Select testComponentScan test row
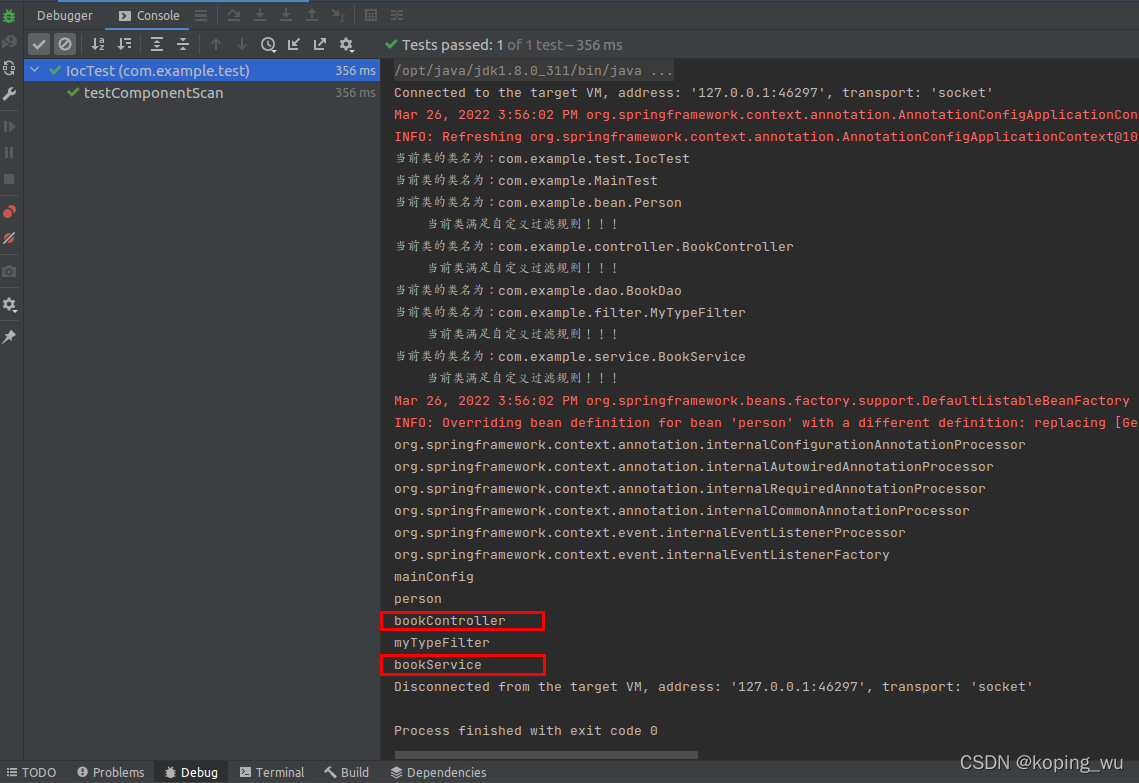The image size is (1139, 783). coord(202,93)
